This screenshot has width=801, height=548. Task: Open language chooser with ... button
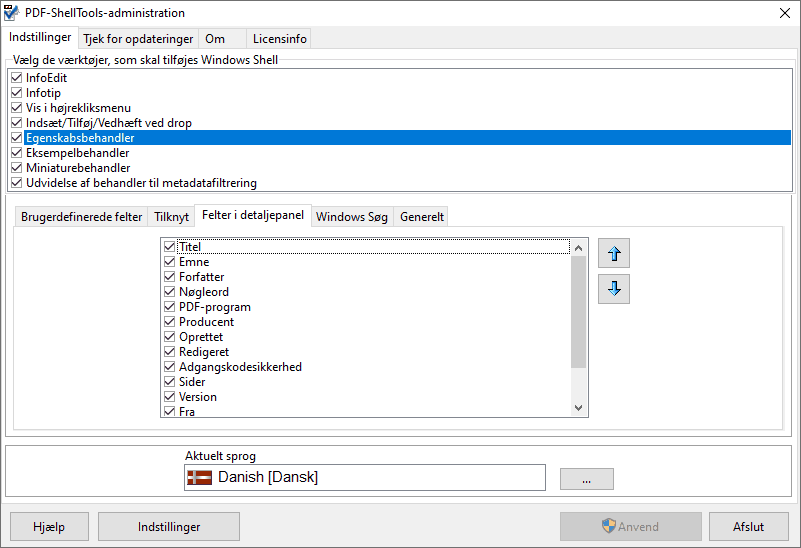tap(586, 479)
